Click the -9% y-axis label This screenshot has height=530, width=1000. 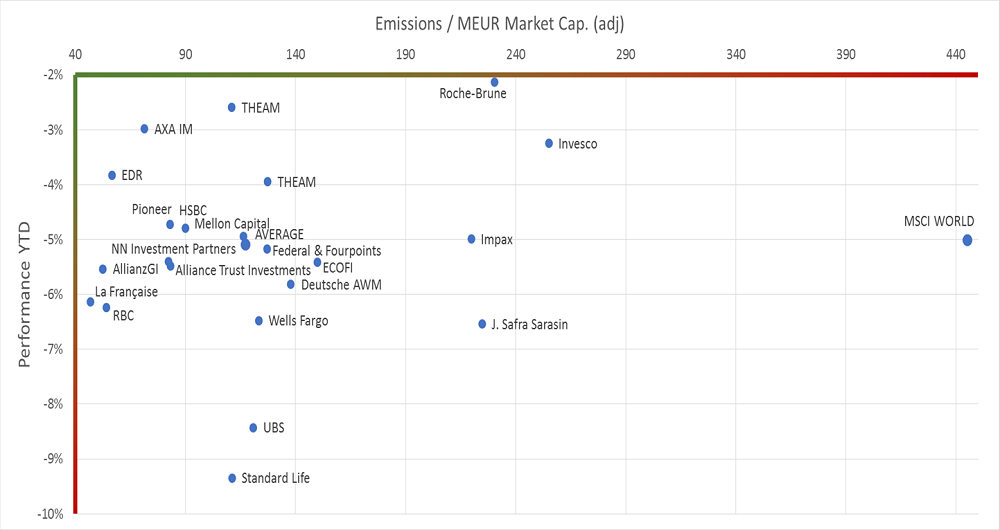[x=54, y=459]
